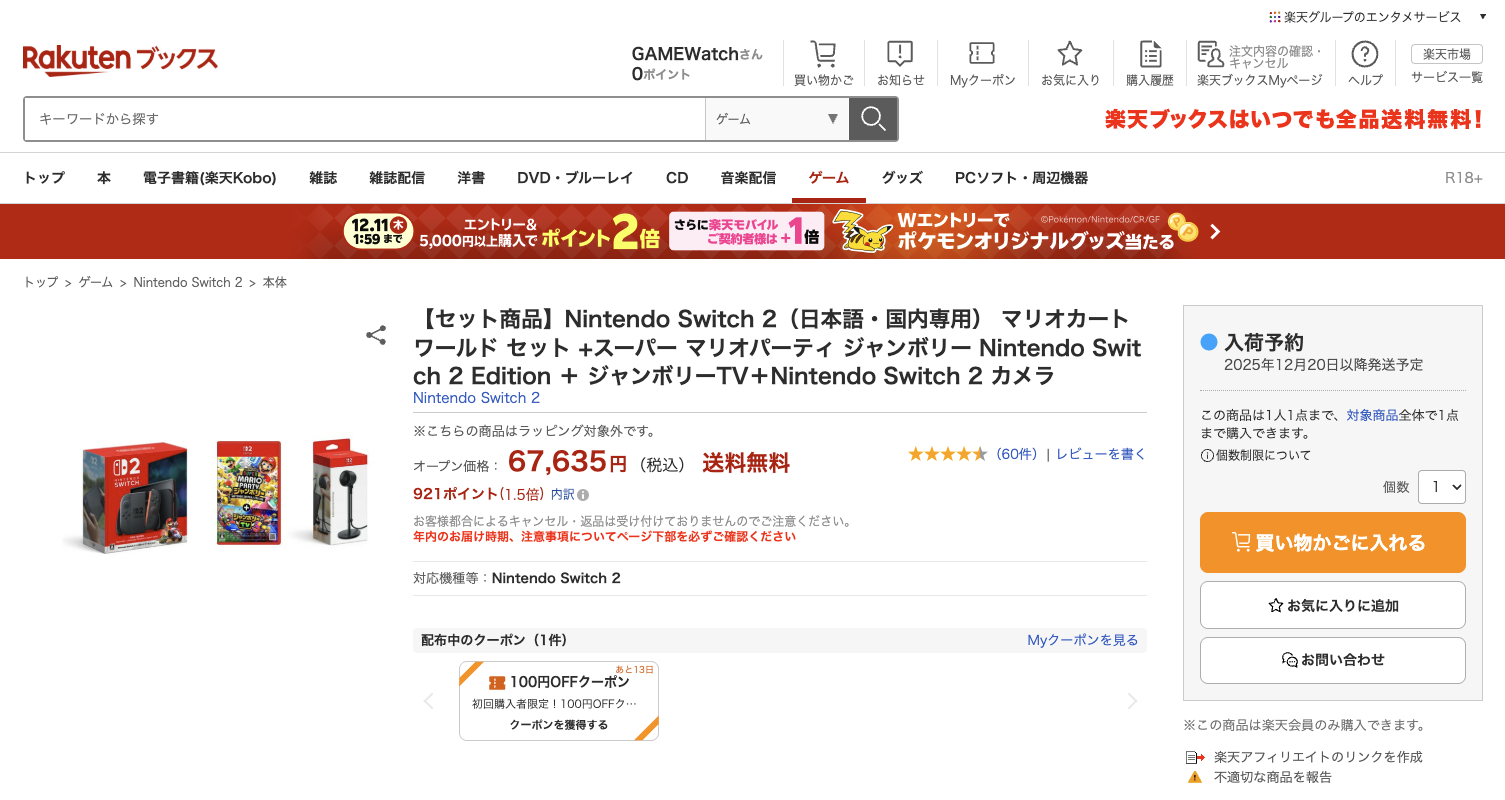
Task: Open the search category ゲーム dropdown
Action: (x=777, y=119)
